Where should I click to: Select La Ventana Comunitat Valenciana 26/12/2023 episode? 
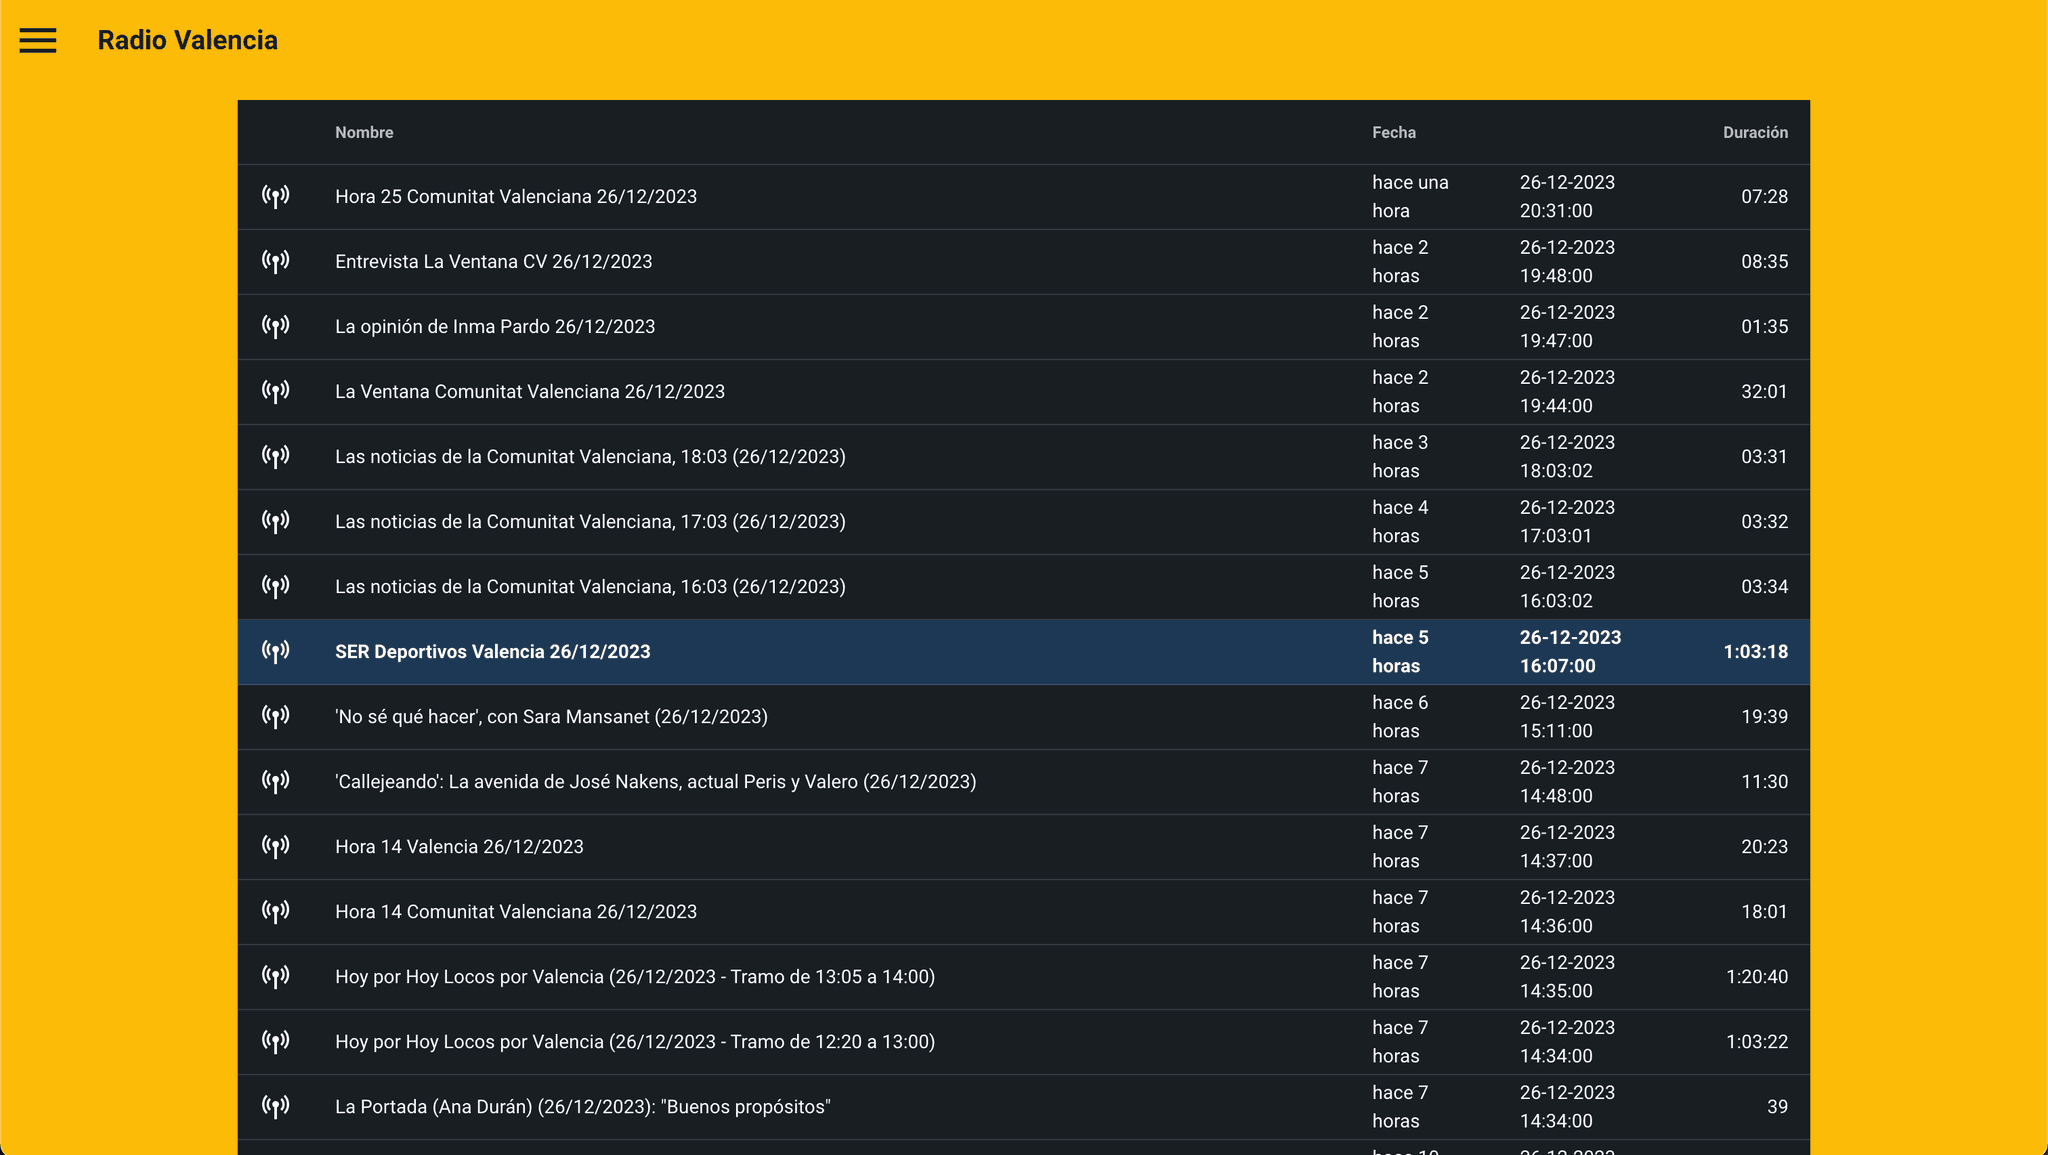pos(529,392)
